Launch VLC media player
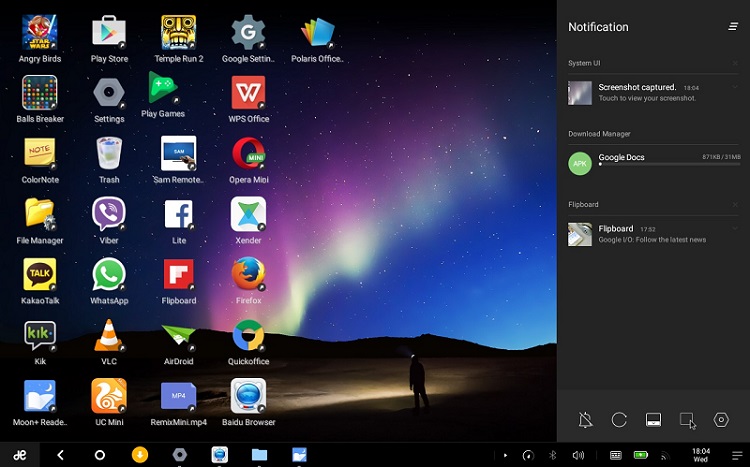 tap(109, 335)
